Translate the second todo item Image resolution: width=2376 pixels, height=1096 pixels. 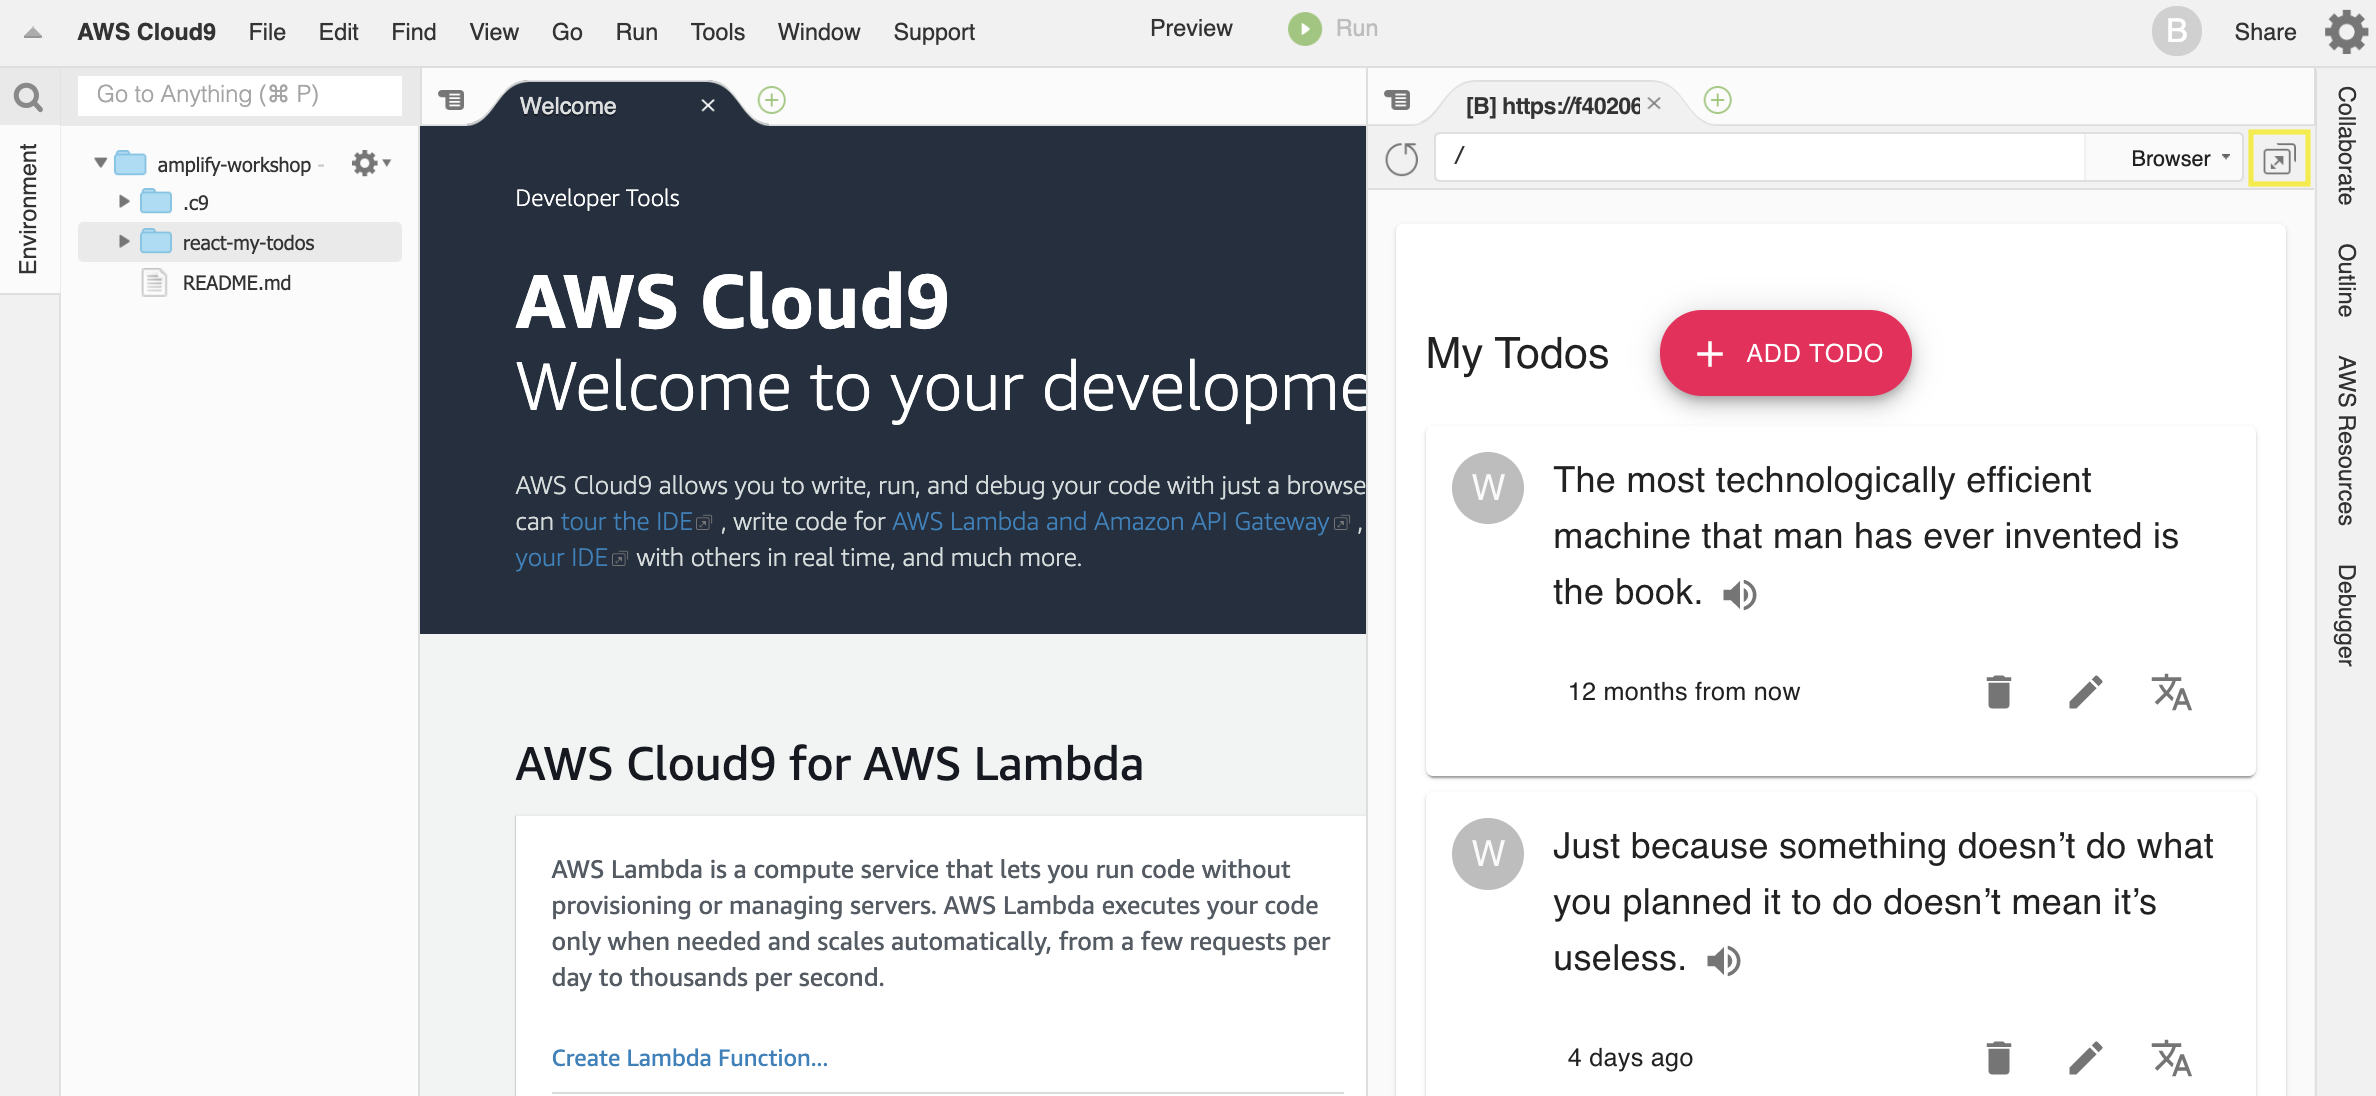pos(2171,1058)
